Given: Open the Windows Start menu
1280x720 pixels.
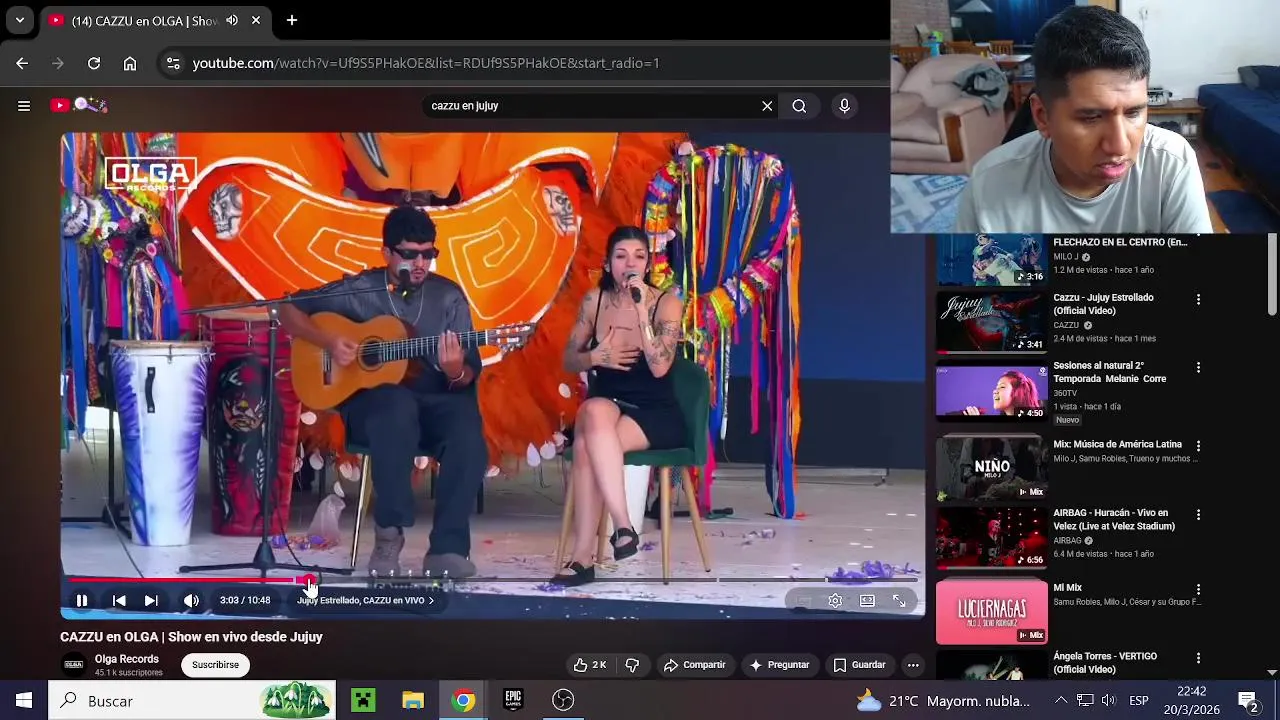Looking at the screenshot, I should coord(24,701).
